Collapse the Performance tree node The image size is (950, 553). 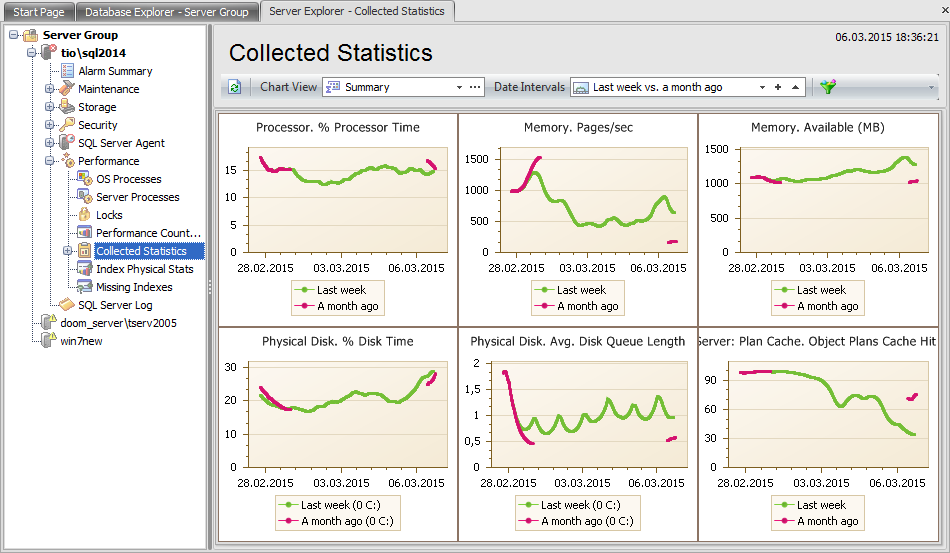[x=50, y=161]
